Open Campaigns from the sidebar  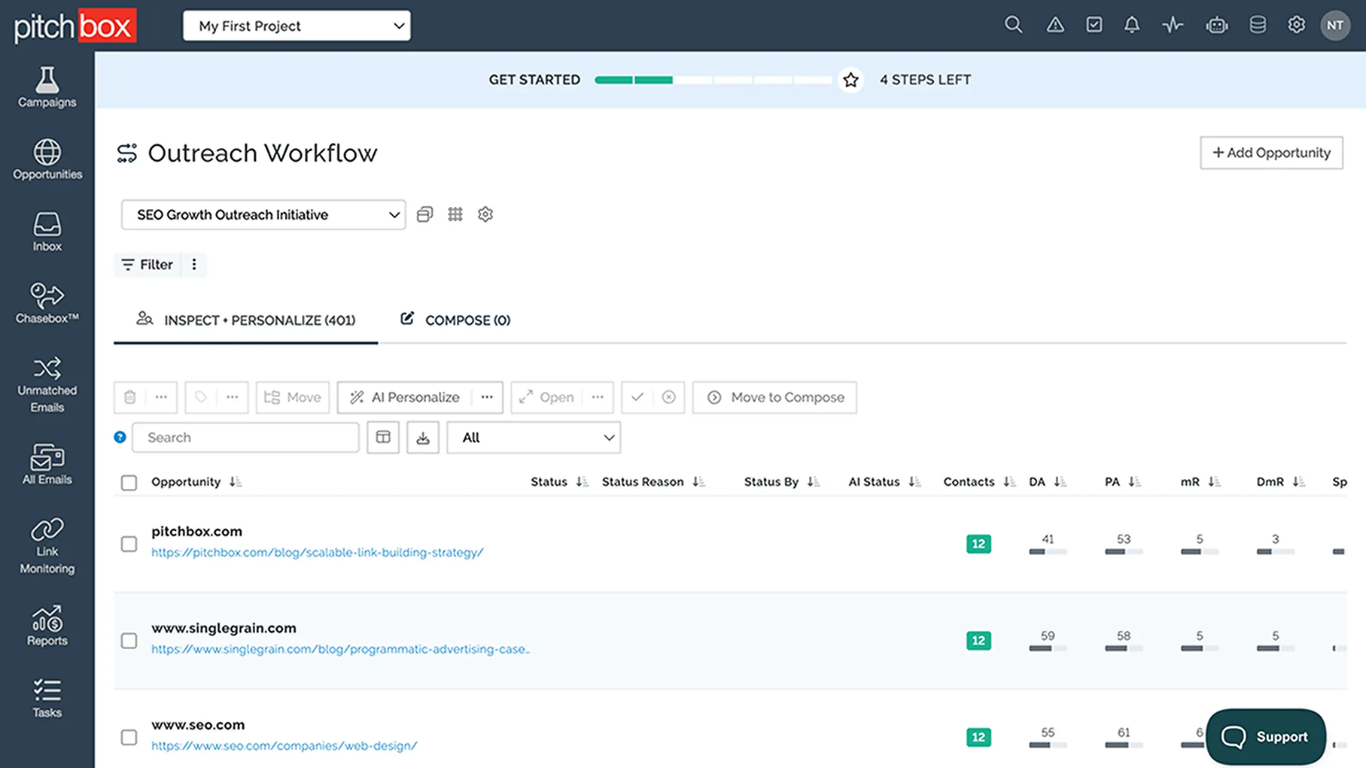(x=47, y=87)
